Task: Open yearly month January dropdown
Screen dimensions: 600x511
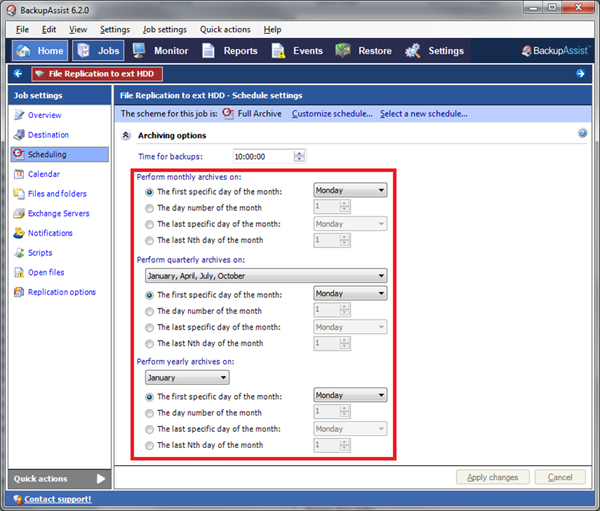Action: click(187, 378)
